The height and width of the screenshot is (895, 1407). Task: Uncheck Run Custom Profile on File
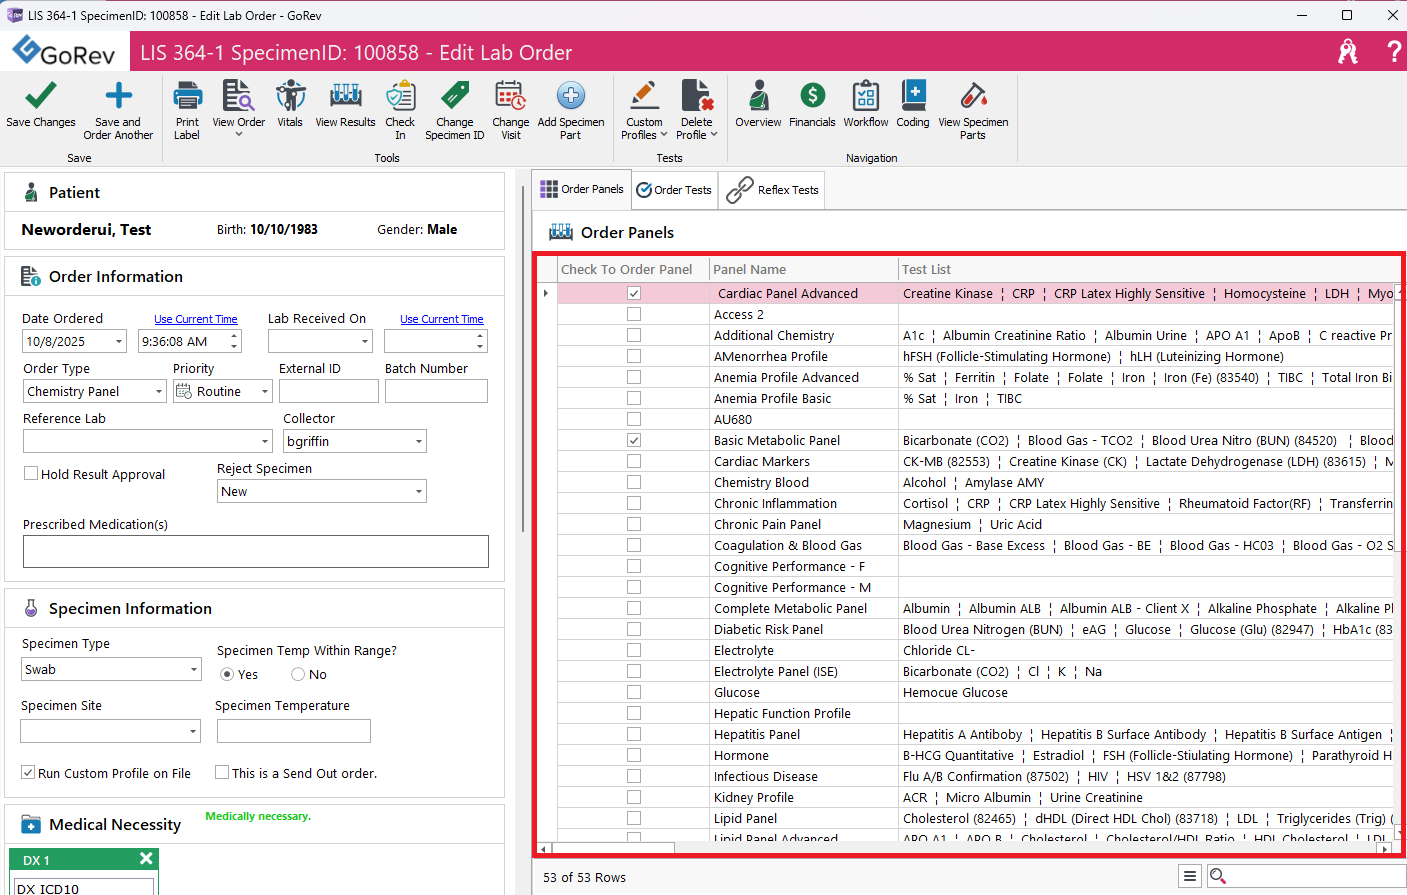click(x=28, y=773)
